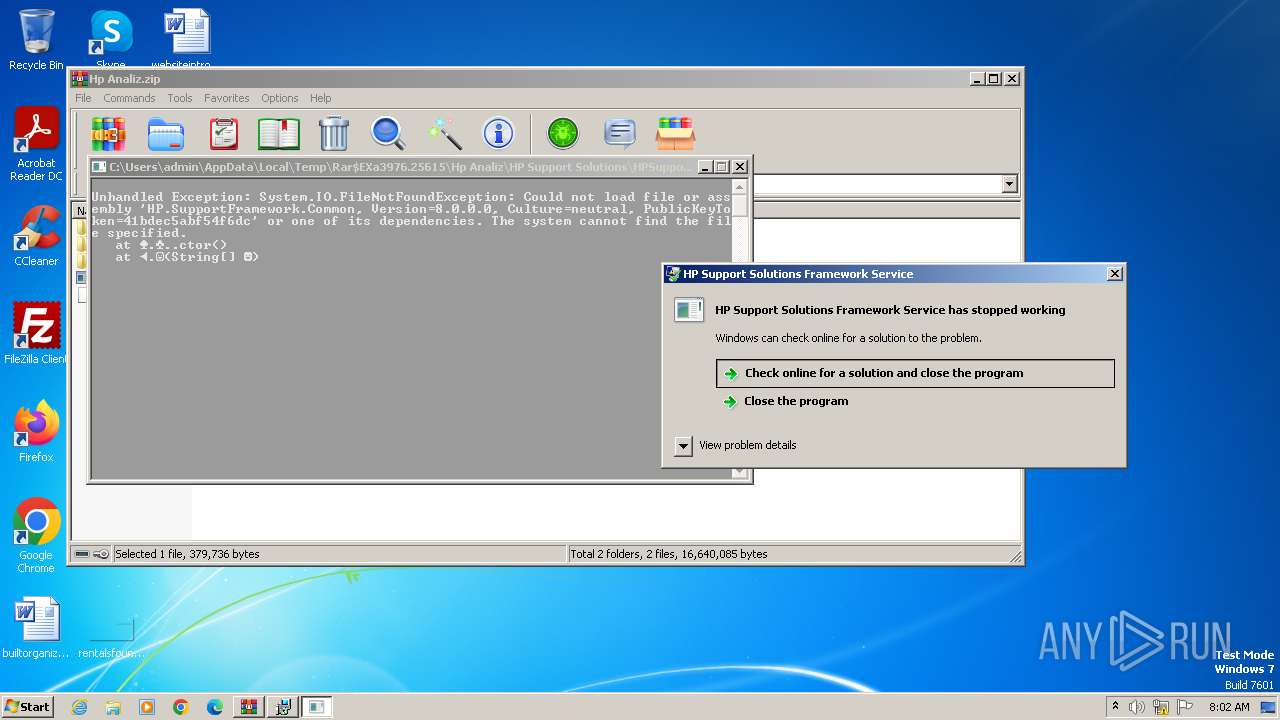Click the clock showing 8:02 AM
Screen dimensions: 1280x720
(1229, 707)
